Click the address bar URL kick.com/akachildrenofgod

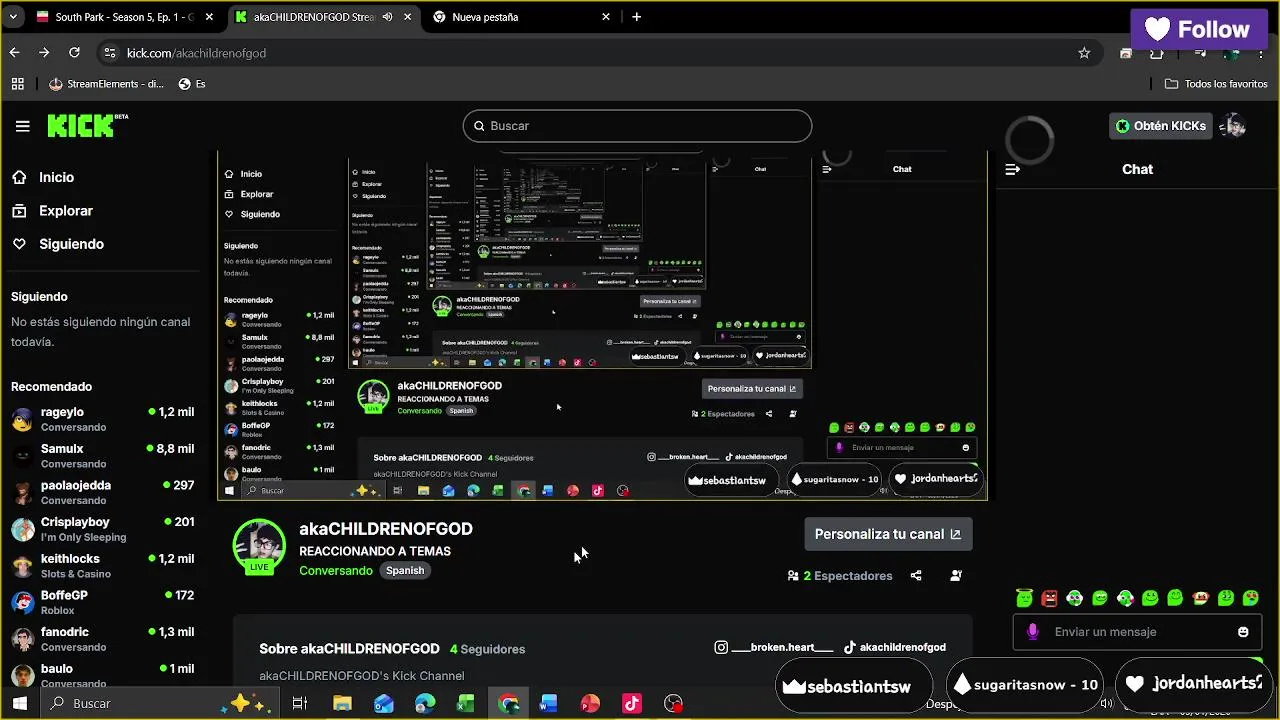coord(196,53)
